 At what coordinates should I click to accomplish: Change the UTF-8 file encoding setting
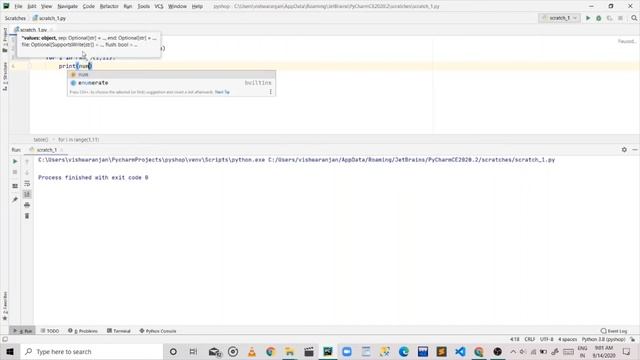pos(547,339)
